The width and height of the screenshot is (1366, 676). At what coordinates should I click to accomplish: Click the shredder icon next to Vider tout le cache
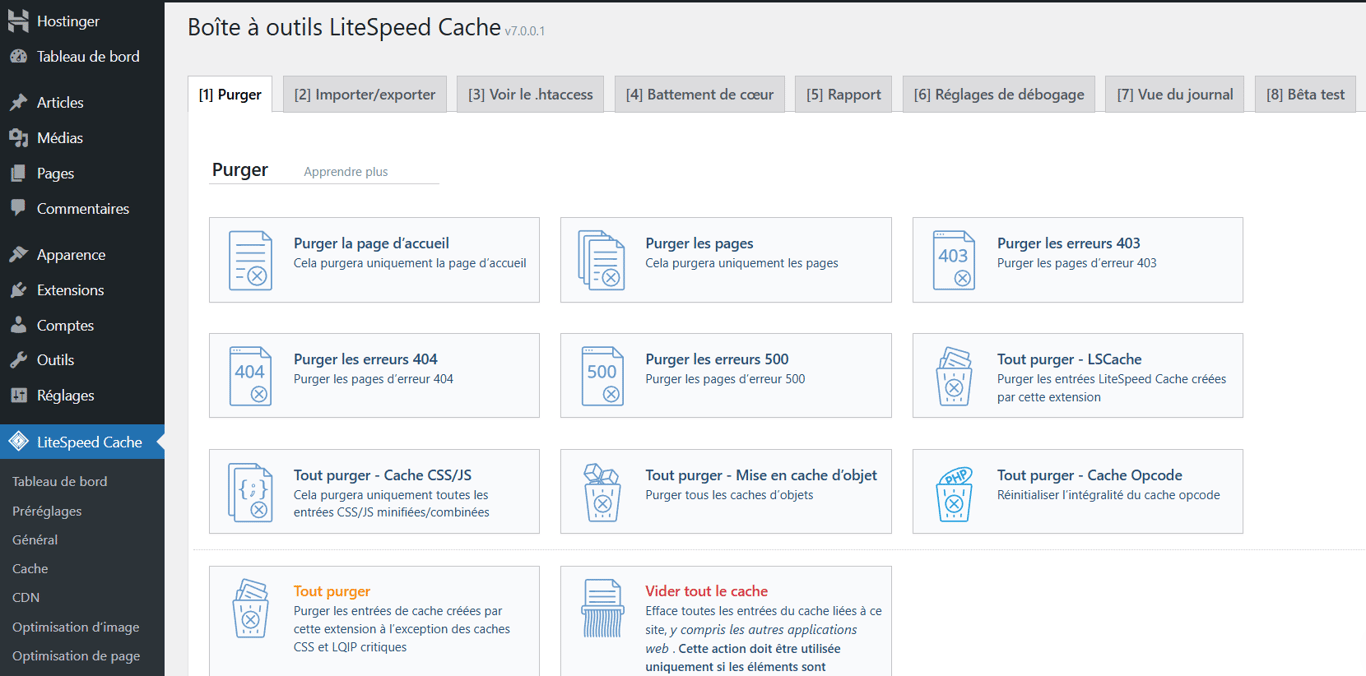(601, 608)
